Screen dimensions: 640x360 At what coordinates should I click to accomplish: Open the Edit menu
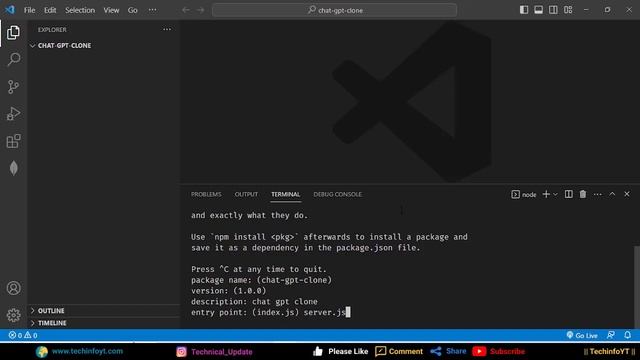(x=50, y=10)
